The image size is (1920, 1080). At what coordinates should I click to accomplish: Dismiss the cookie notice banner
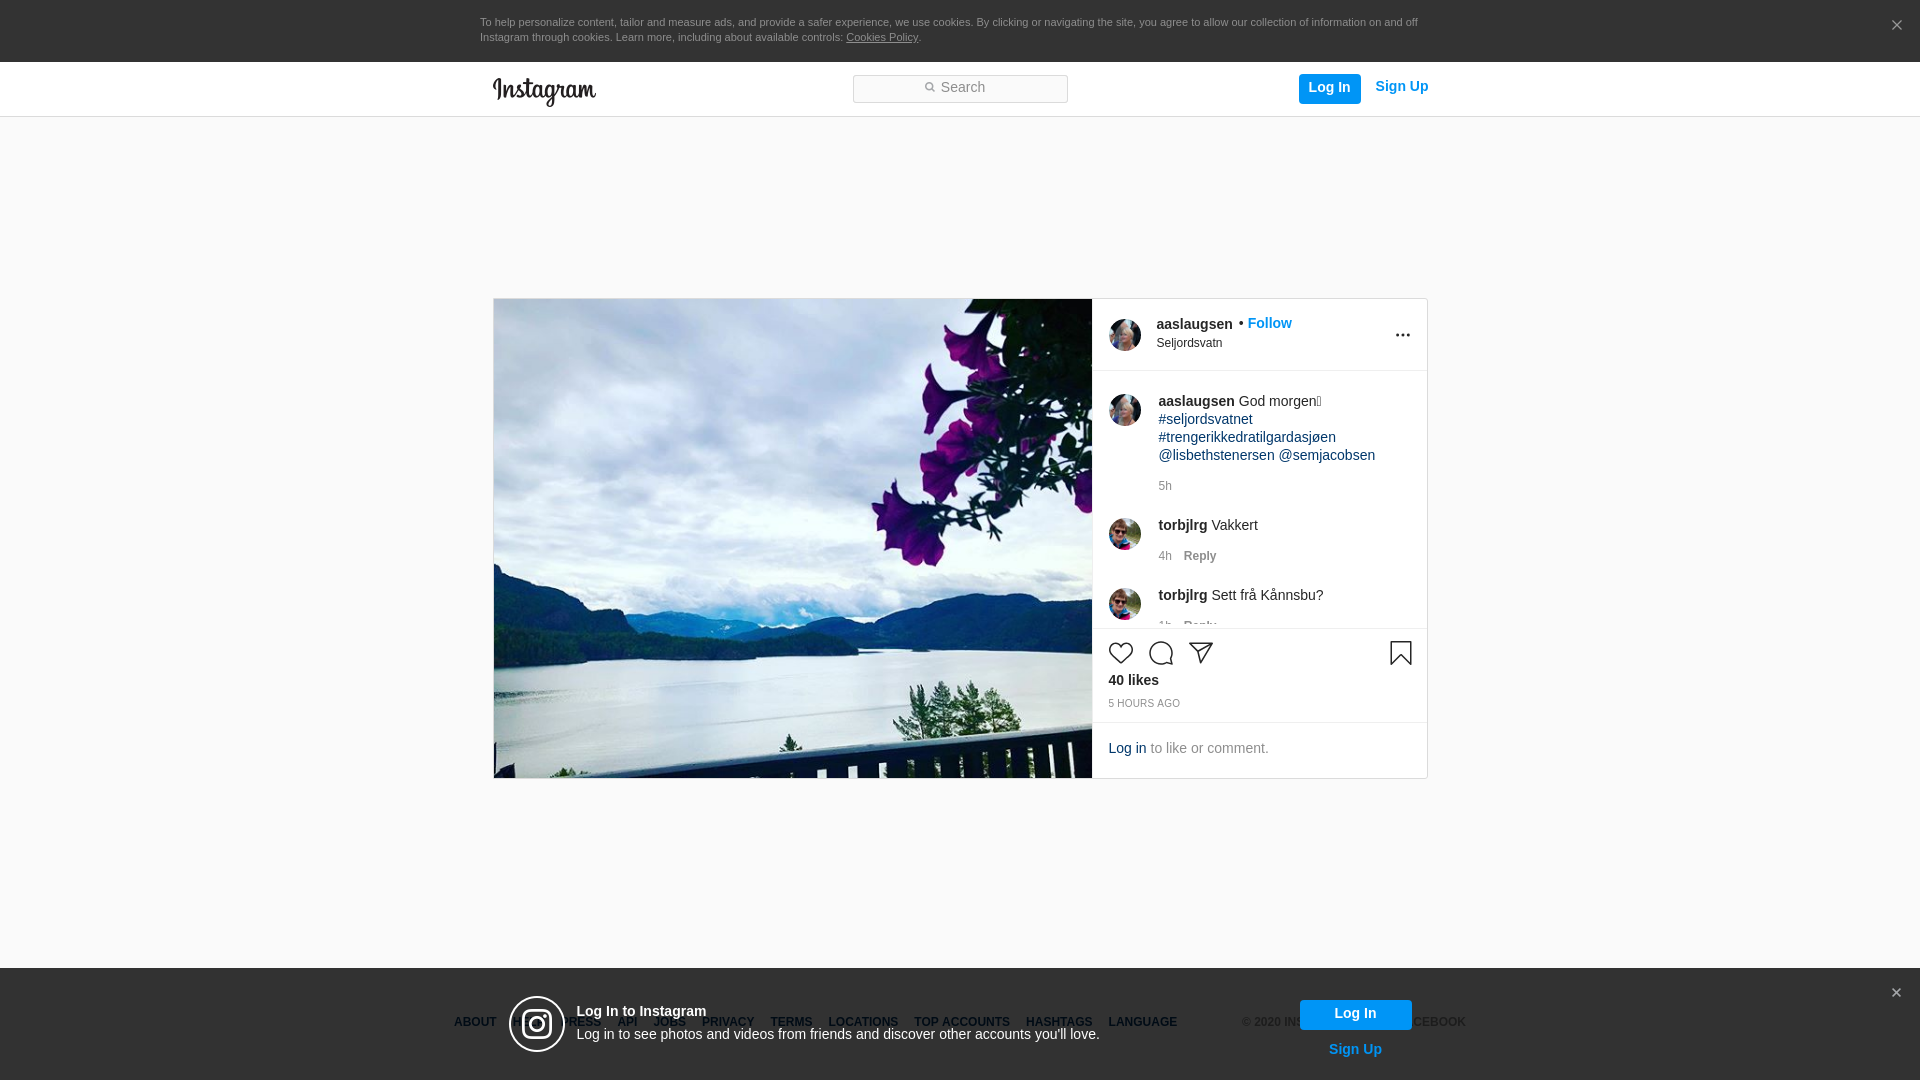click(1896, 26)
